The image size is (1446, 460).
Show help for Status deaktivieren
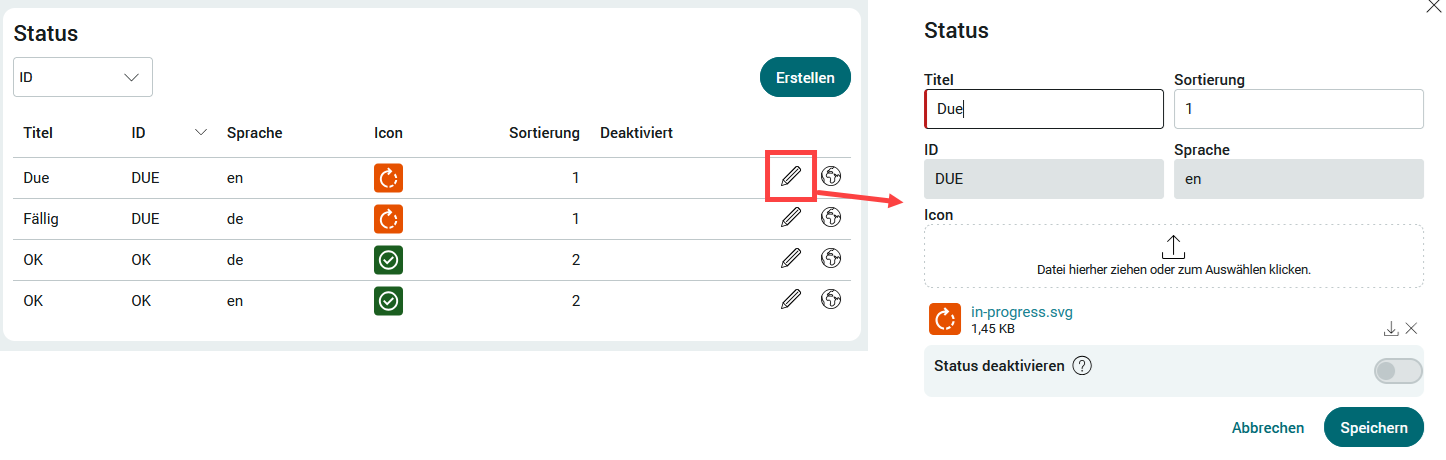1082,366
